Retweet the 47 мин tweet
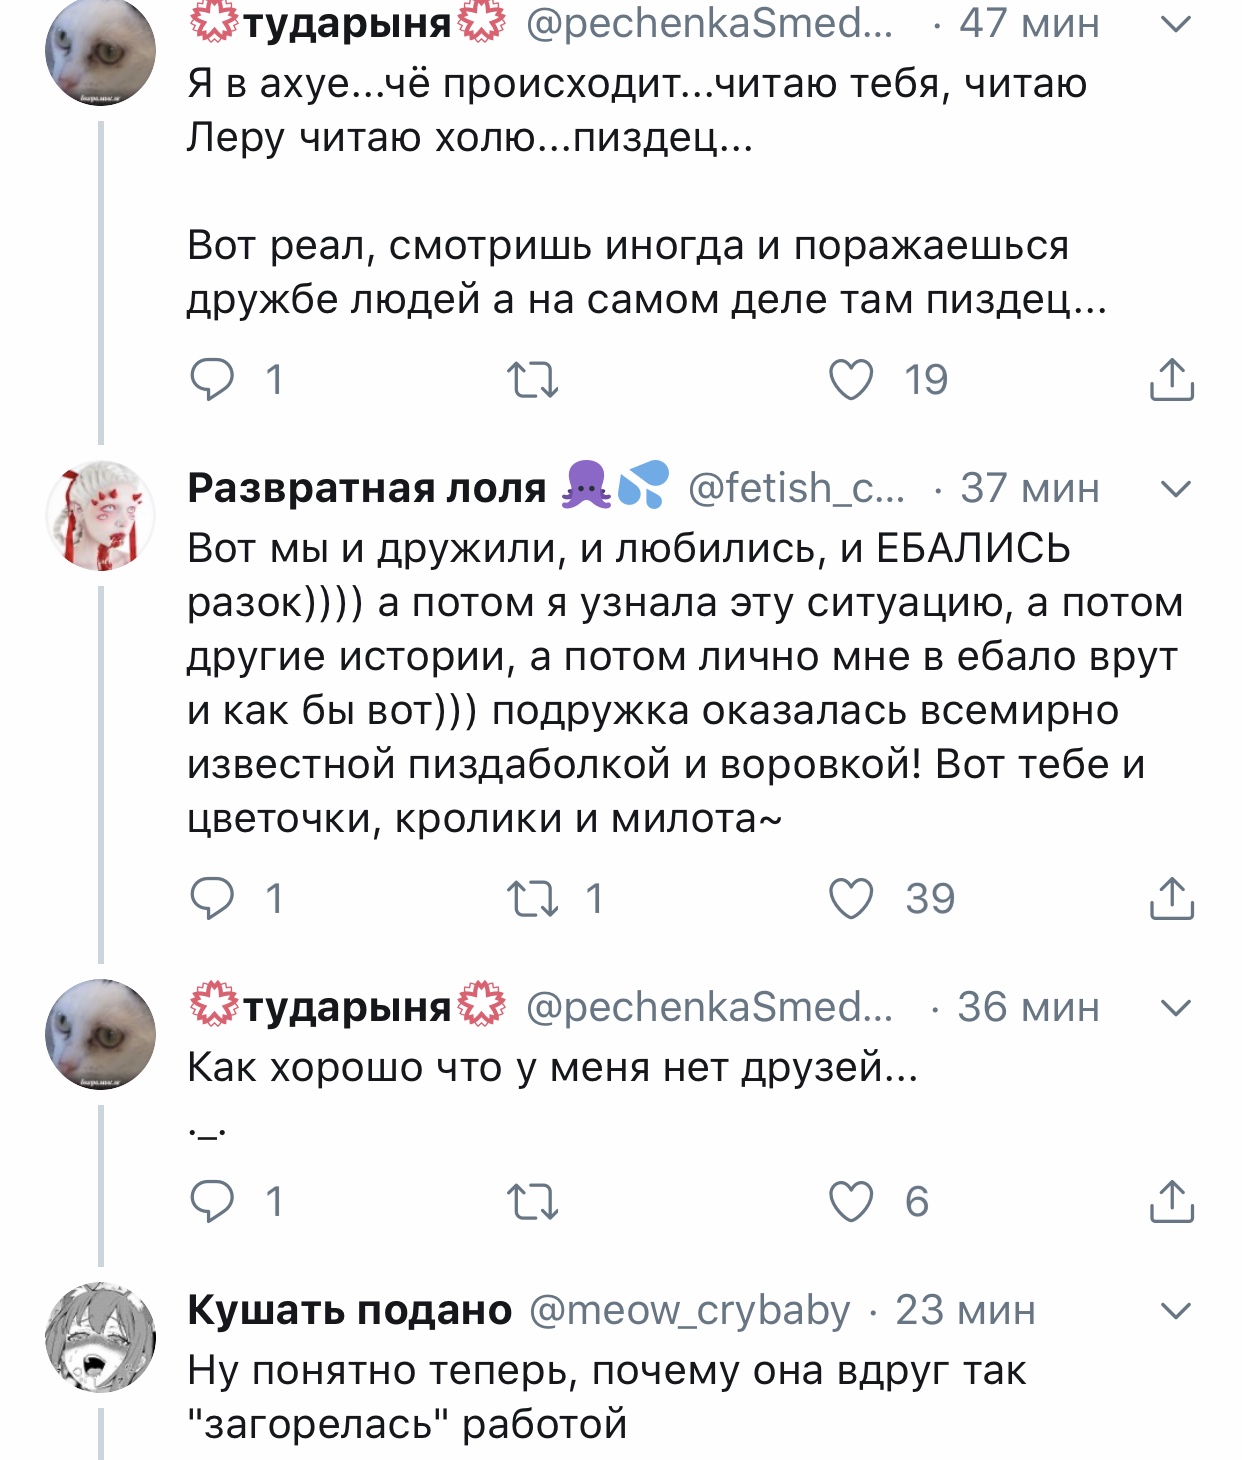This screenshot has height=1460, width=1242. click(x=532, y=380)
